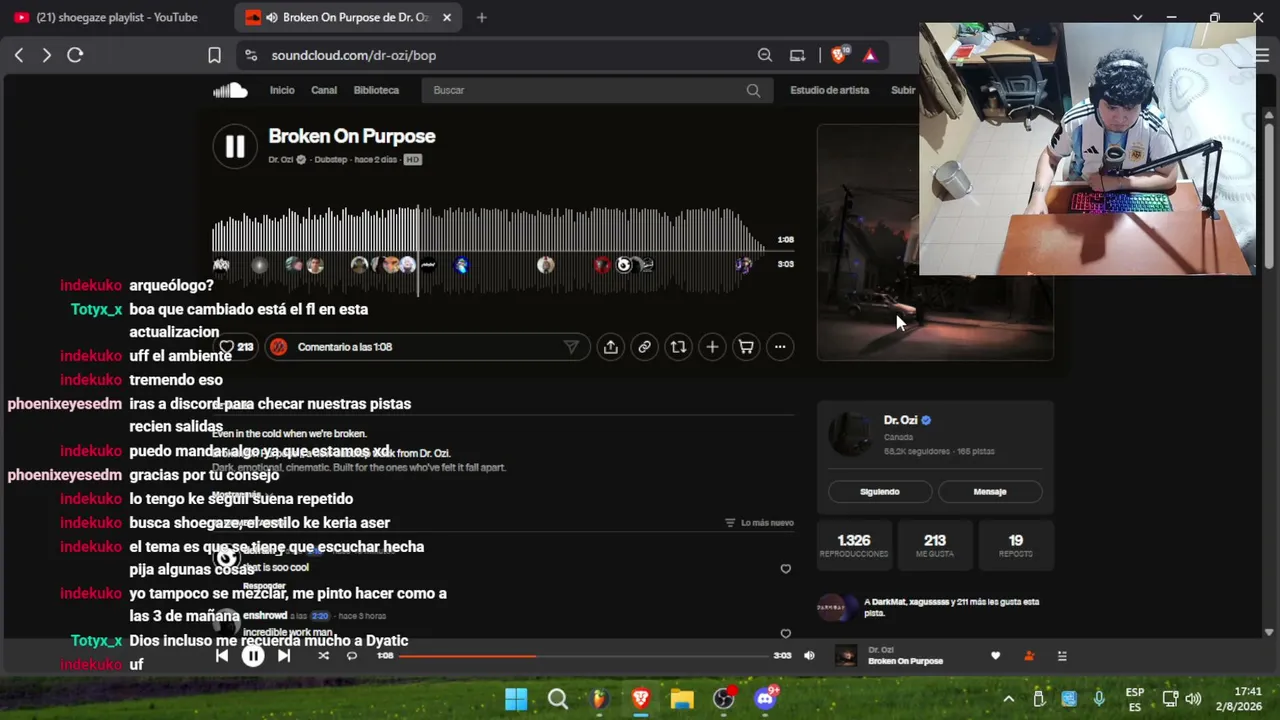Copy the track link with the chain icon
This screenshot has width=1280, height=720.
[x=644, y=347]
